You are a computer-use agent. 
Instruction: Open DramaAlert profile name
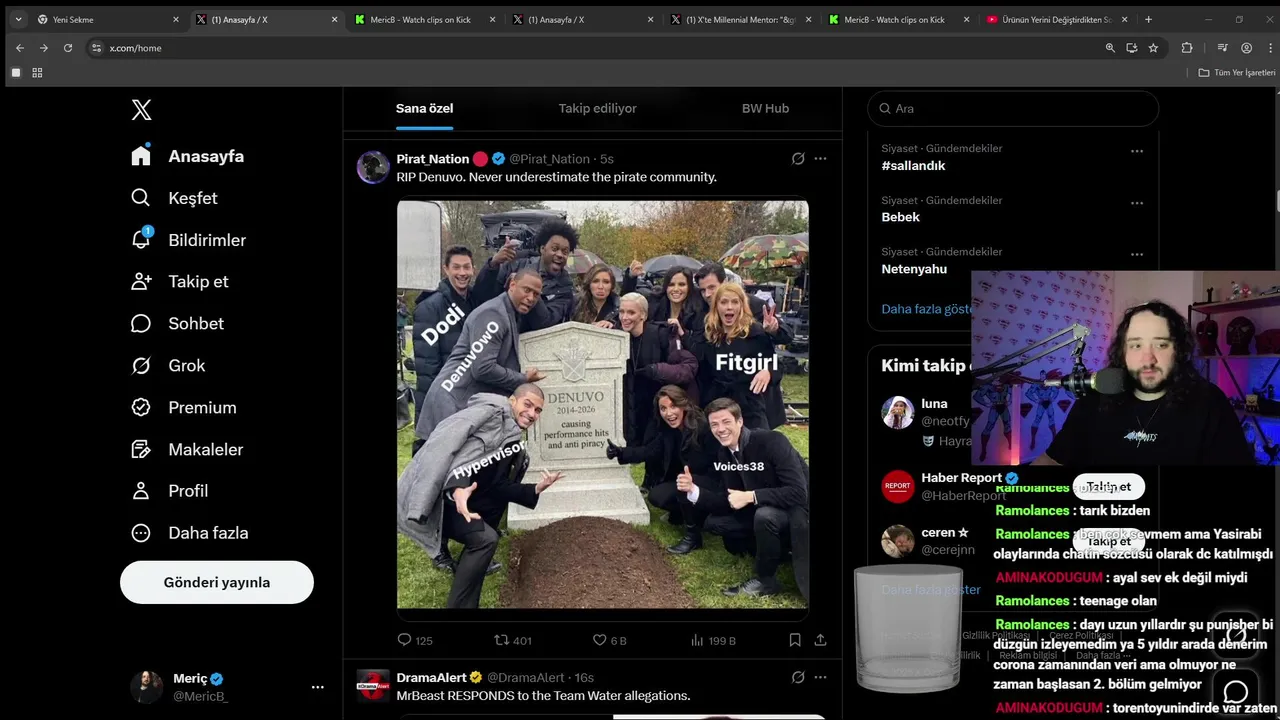431,677
